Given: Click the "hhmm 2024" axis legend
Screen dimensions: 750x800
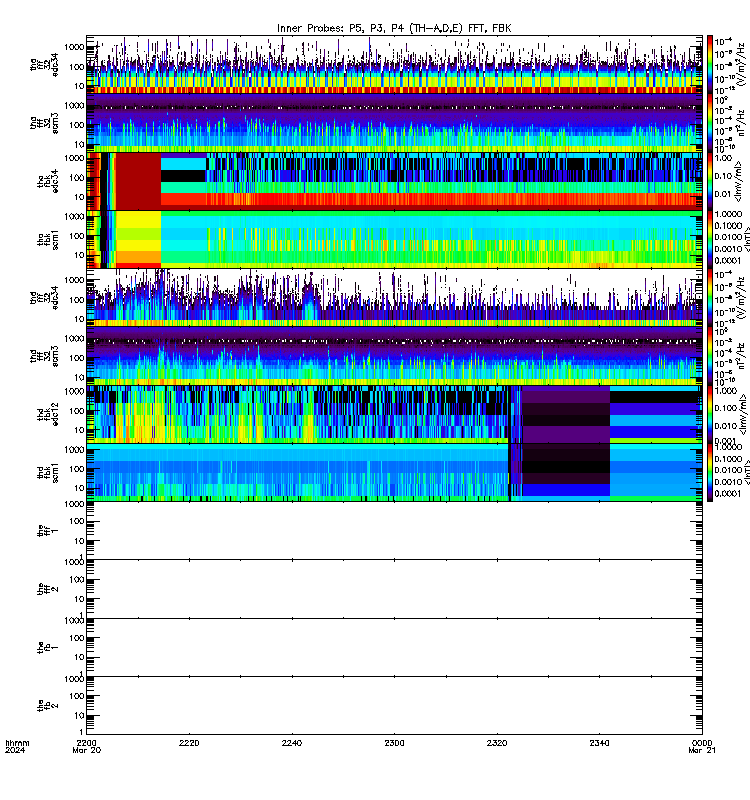Looking at the screenshot, I should (17, 746).
